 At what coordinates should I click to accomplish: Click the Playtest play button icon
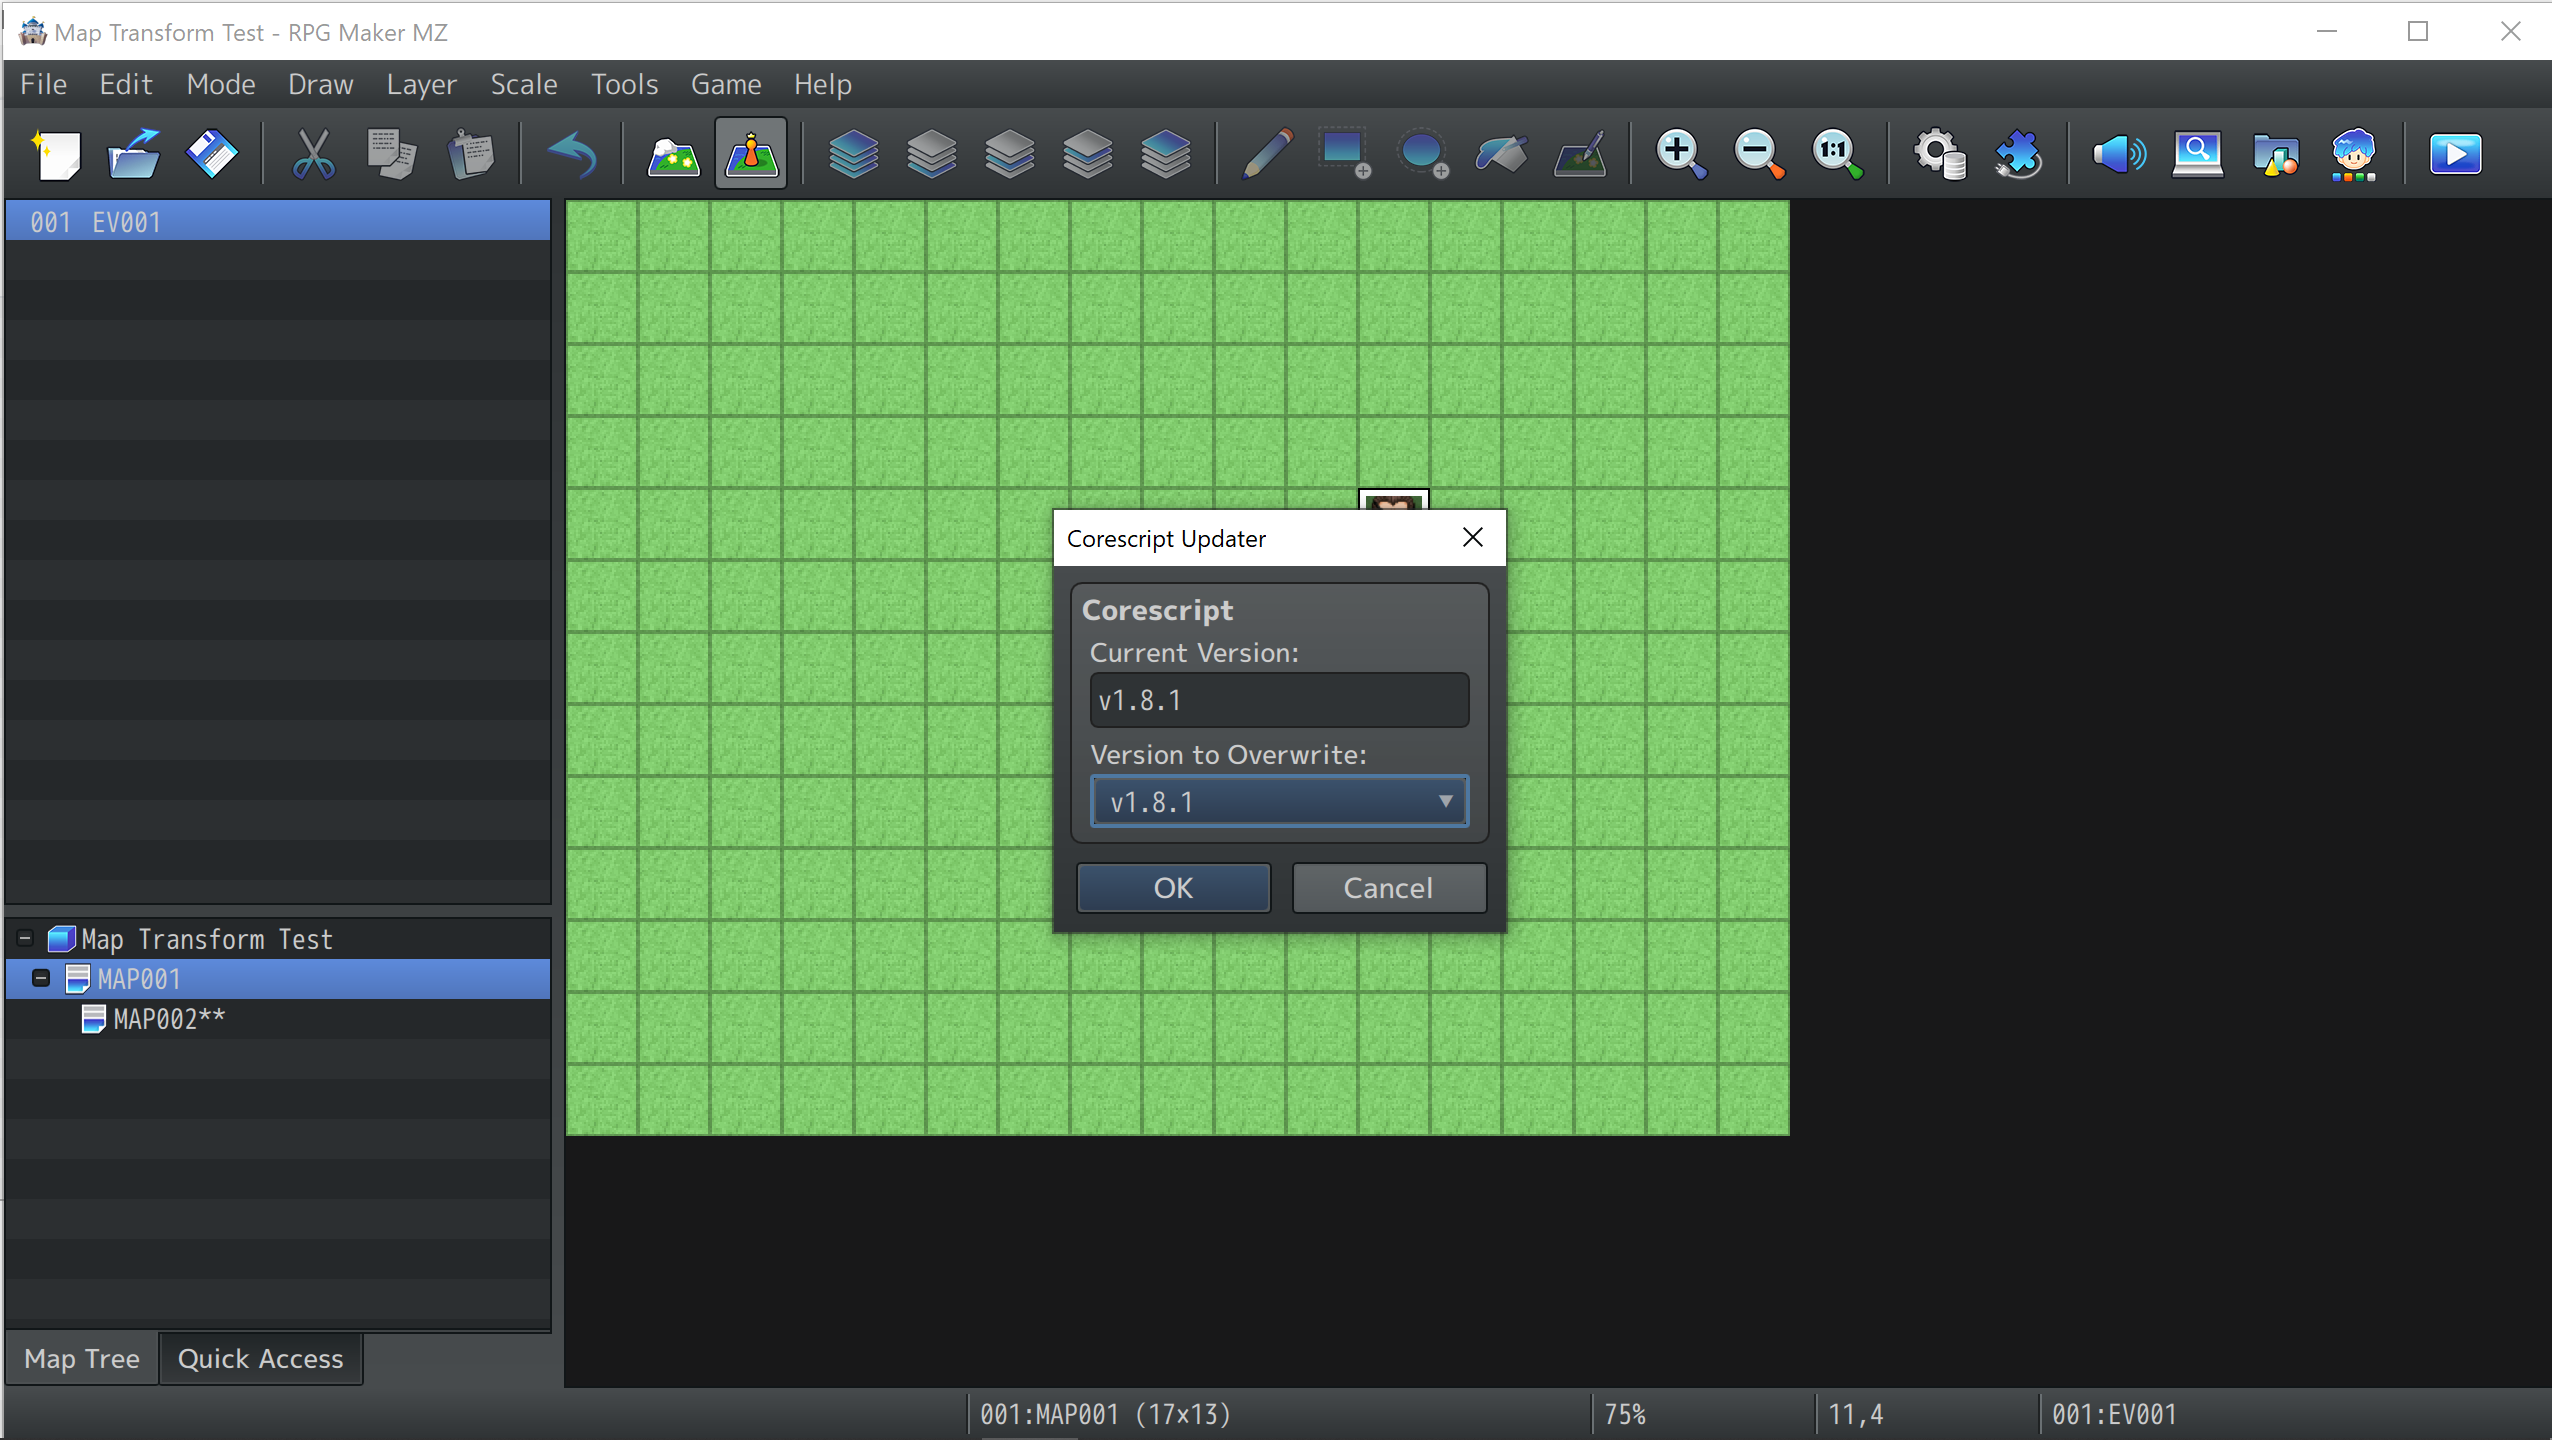coord(2455,155)
